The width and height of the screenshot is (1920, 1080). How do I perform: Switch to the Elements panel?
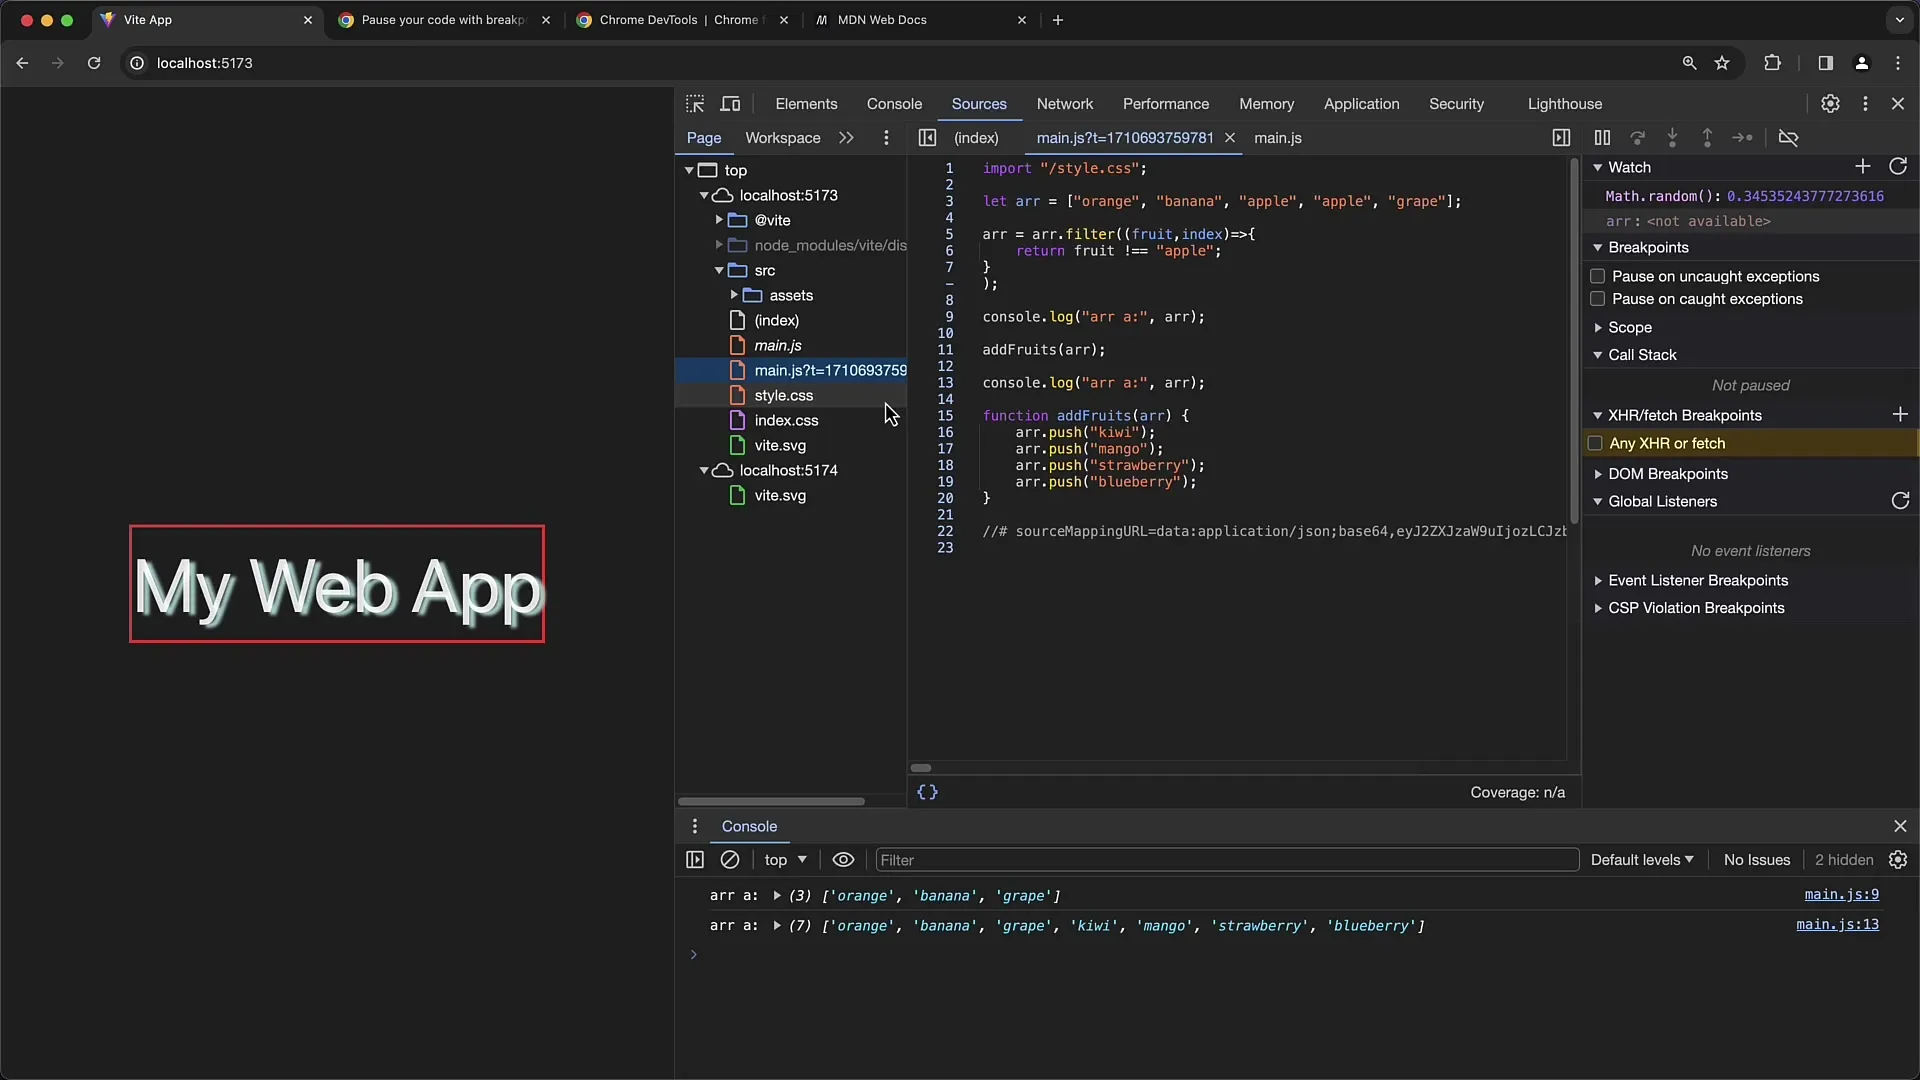(806, 104)
